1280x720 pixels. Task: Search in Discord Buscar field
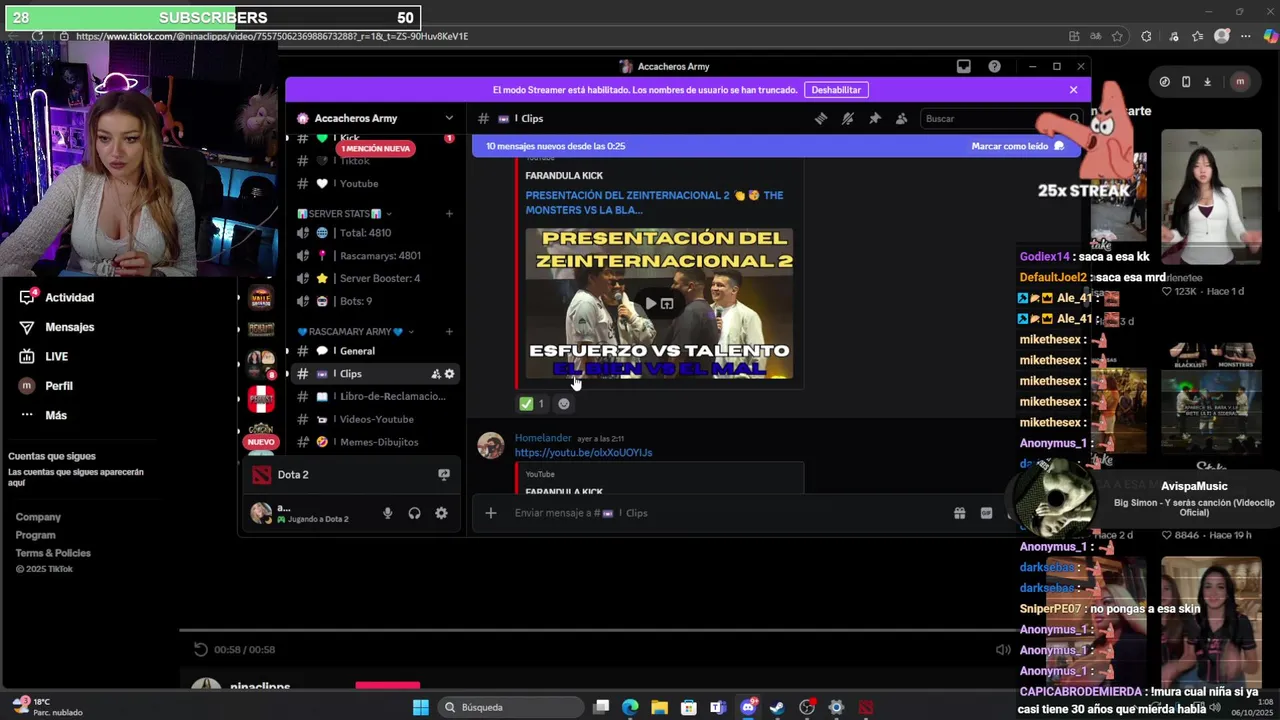click(1000, 118)
